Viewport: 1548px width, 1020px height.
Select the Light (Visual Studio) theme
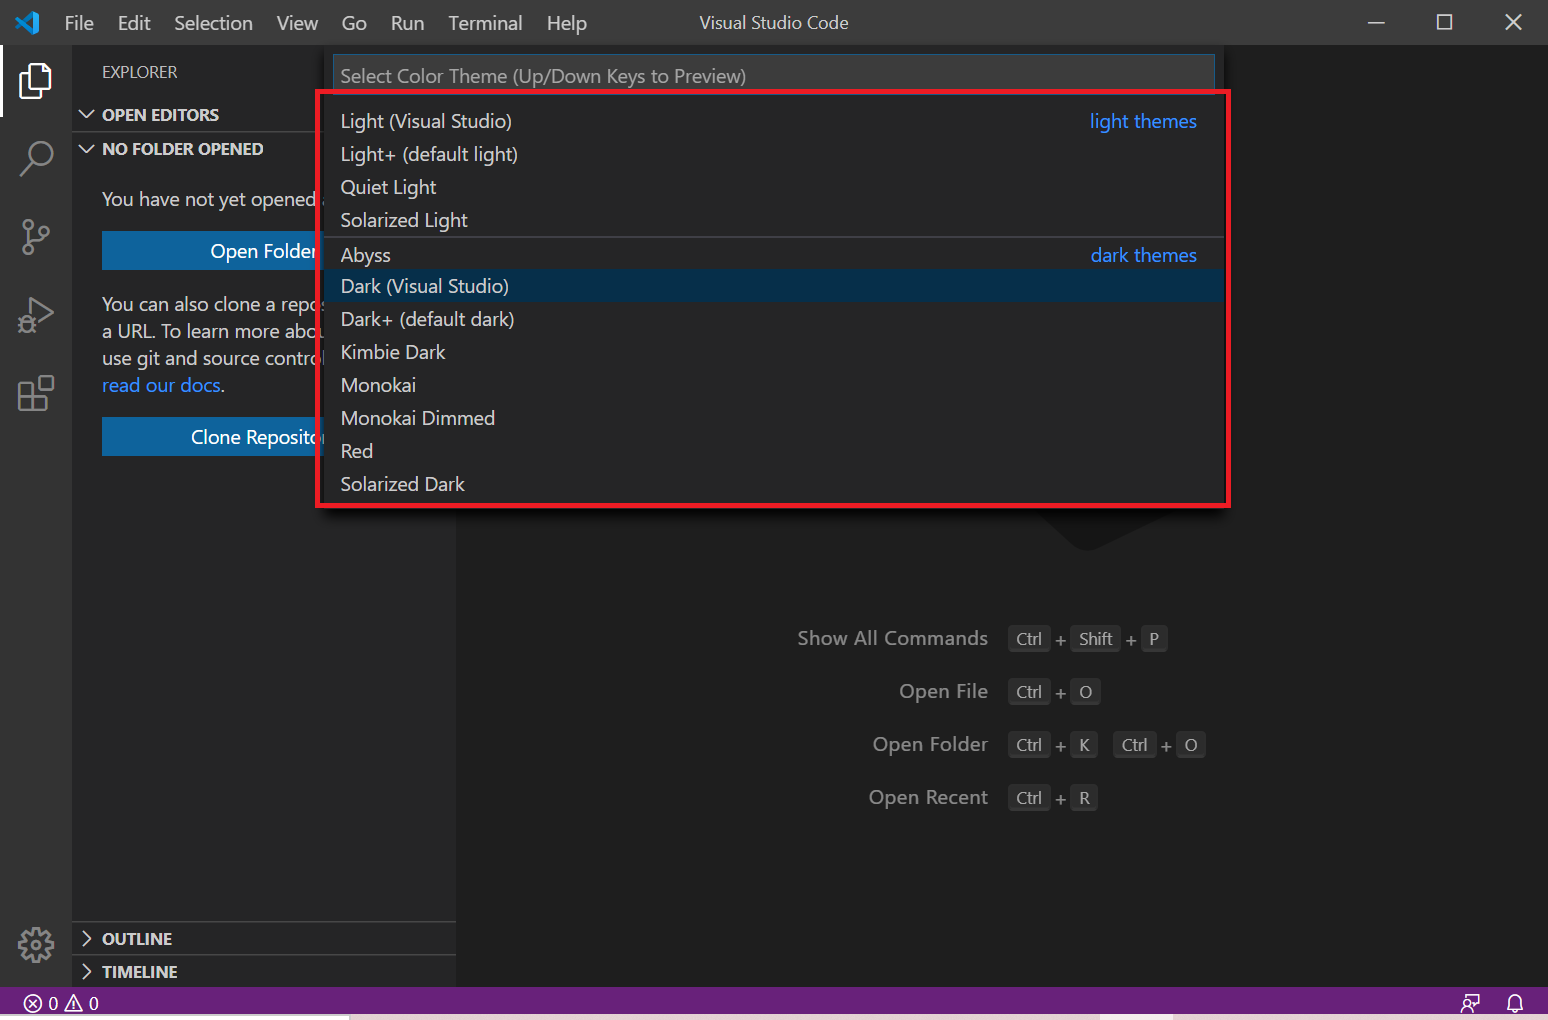pos(773,121)
